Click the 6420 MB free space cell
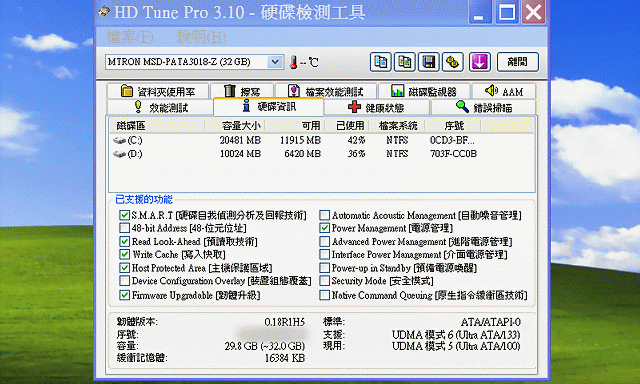Image resolution: width=640 pixels, height=384 pixels. (x=302, y=154)
